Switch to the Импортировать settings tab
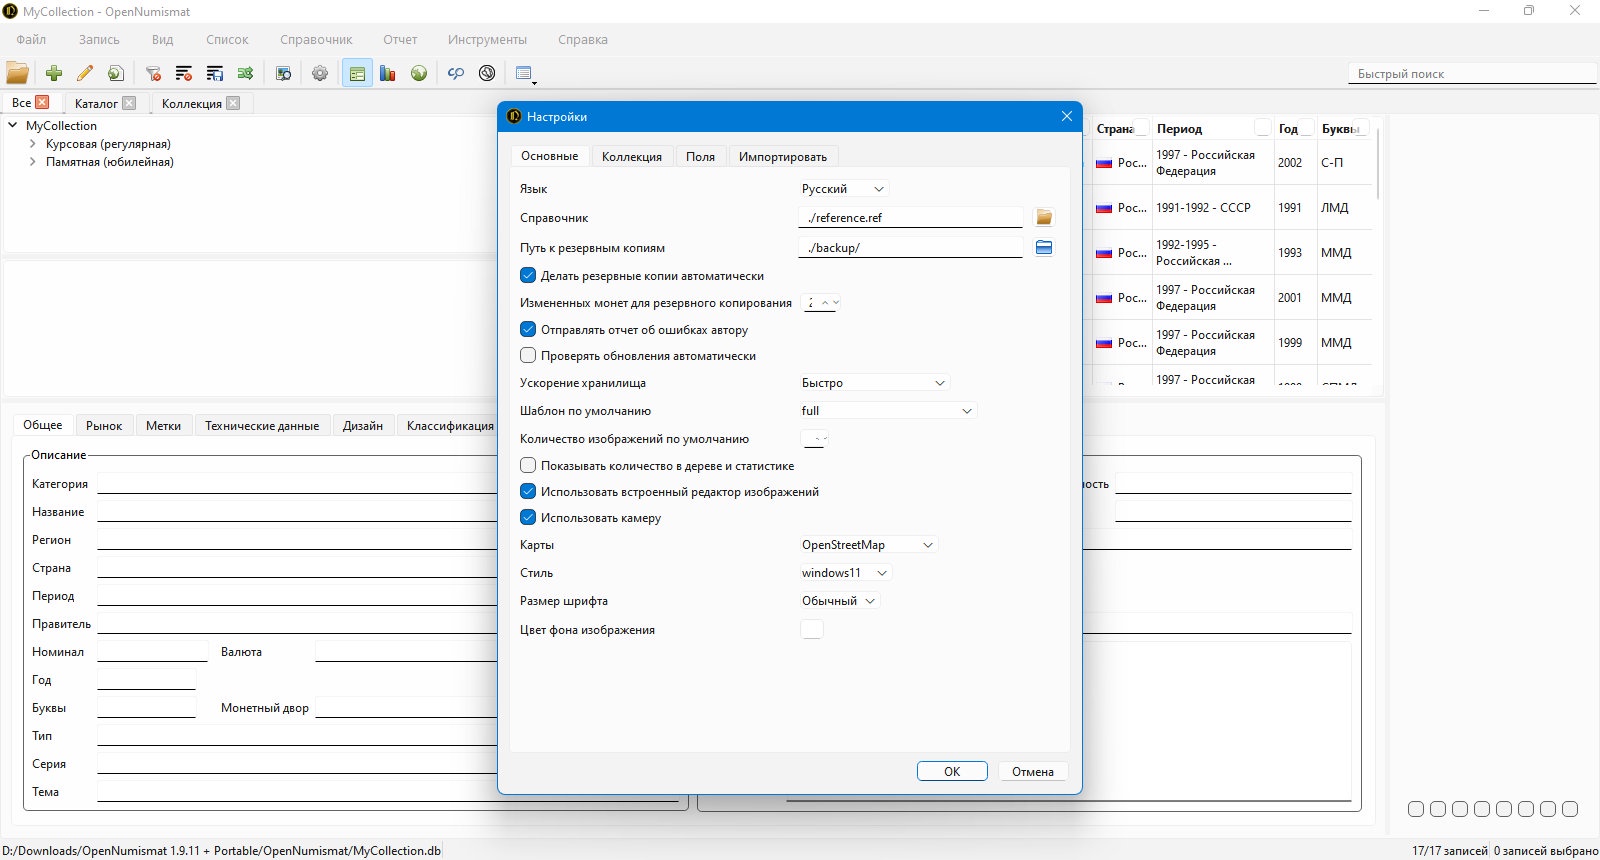1600x860 pixels. click(x=783, y=156)
